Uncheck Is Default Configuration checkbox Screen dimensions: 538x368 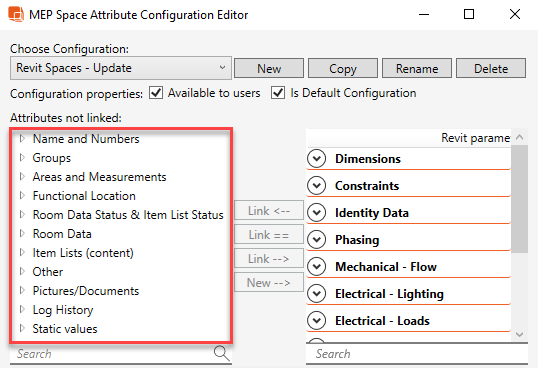[278, 93]
